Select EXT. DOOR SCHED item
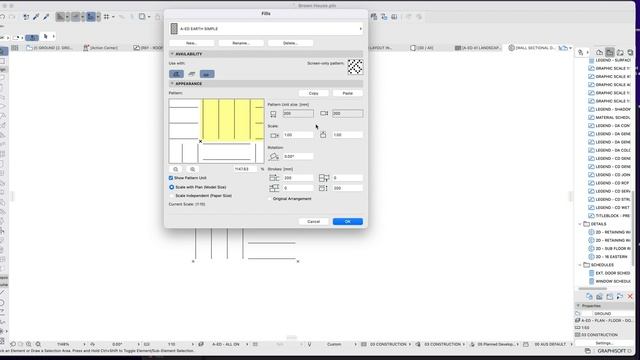The width and height of the screenshot is (640, 360). click(x=609, y=273)
